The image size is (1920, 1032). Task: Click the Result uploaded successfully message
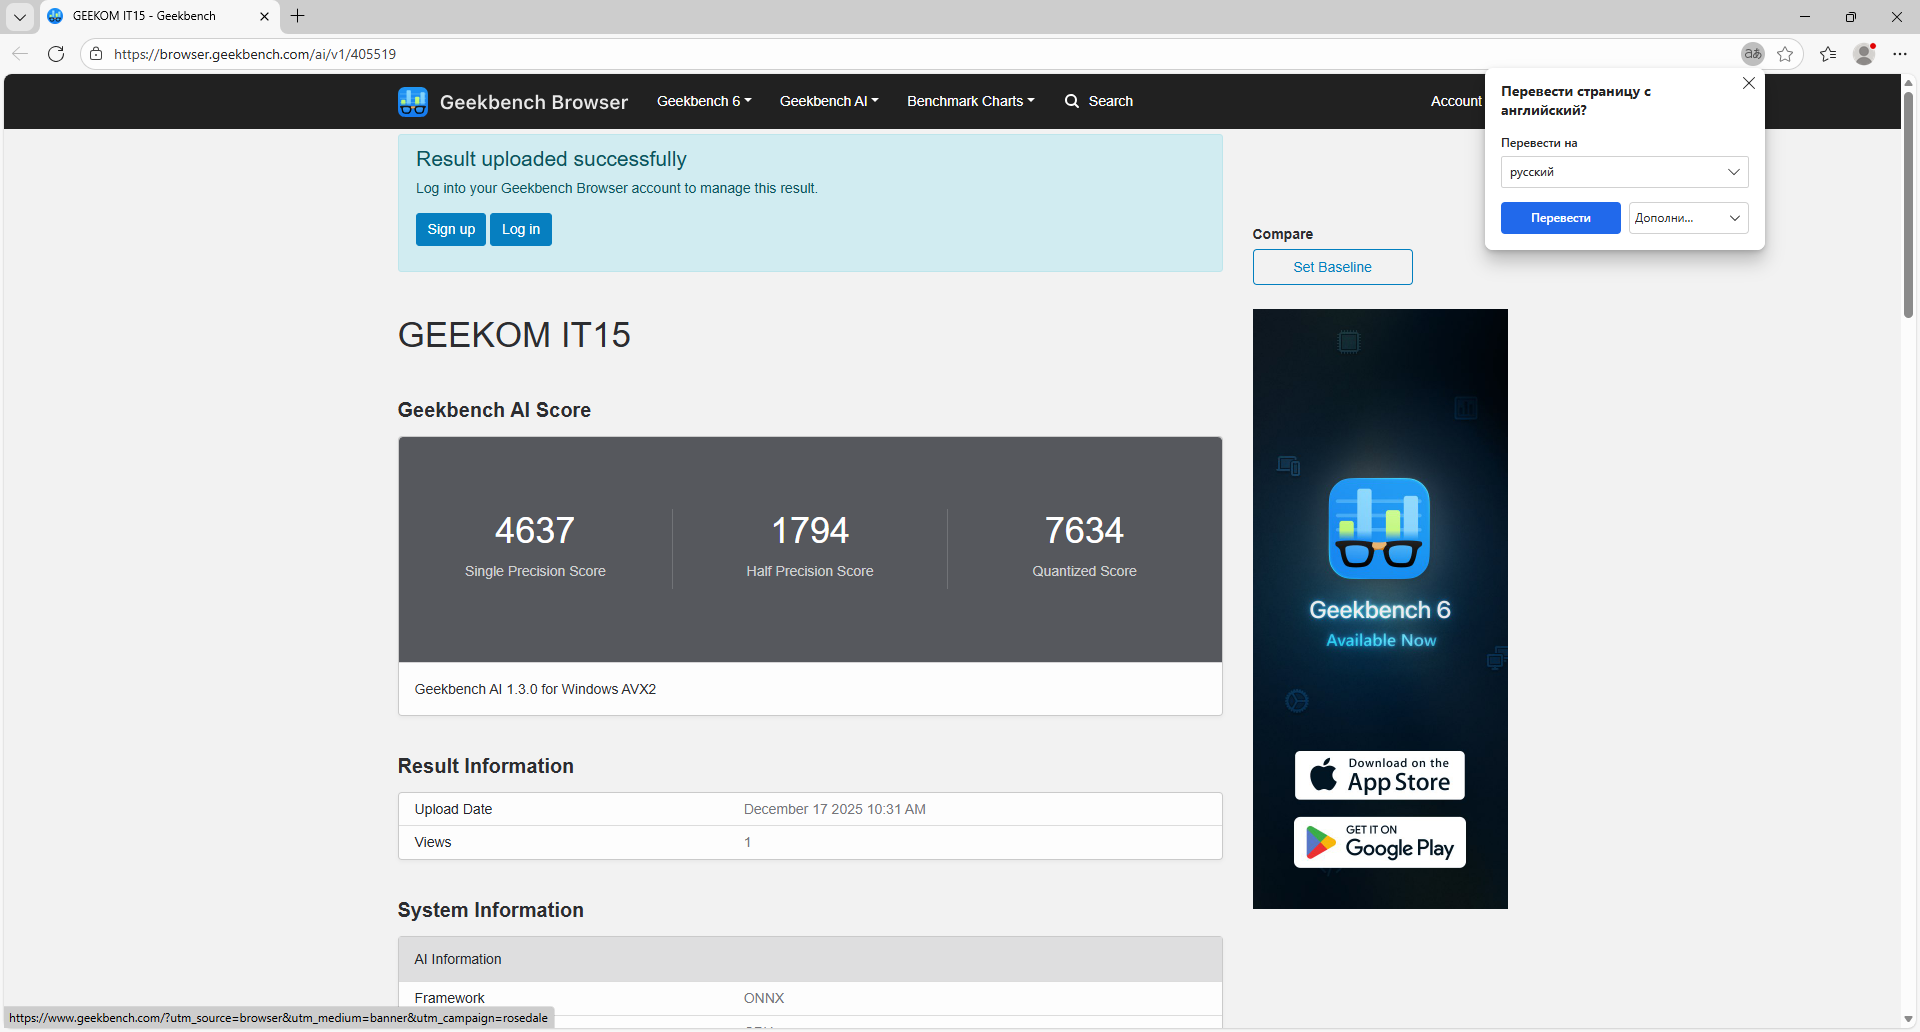(551, 159)
